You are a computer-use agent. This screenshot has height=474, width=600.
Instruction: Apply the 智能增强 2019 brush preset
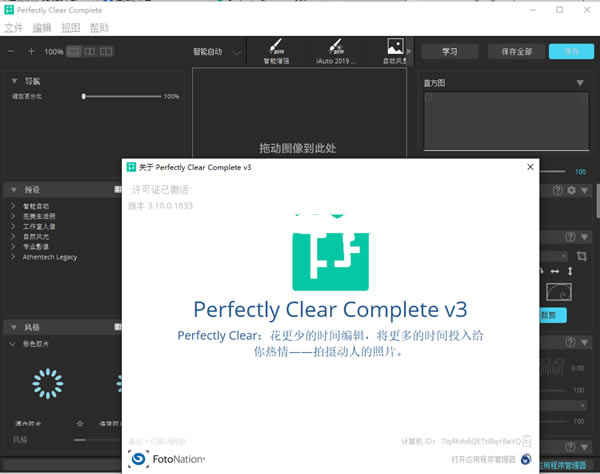click(x=276, y=51)
